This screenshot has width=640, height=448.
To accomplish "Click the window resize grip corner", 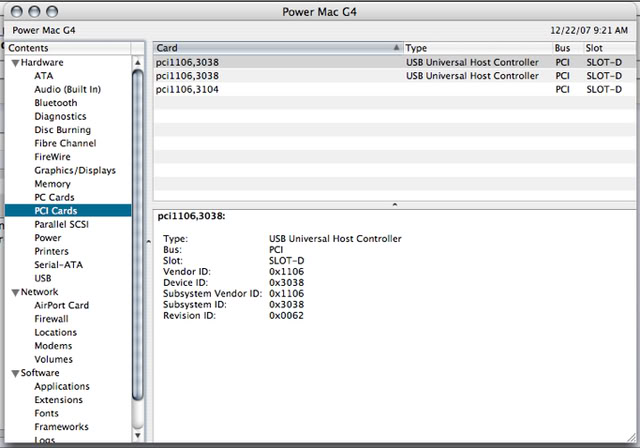I will (x=631, y=437).
